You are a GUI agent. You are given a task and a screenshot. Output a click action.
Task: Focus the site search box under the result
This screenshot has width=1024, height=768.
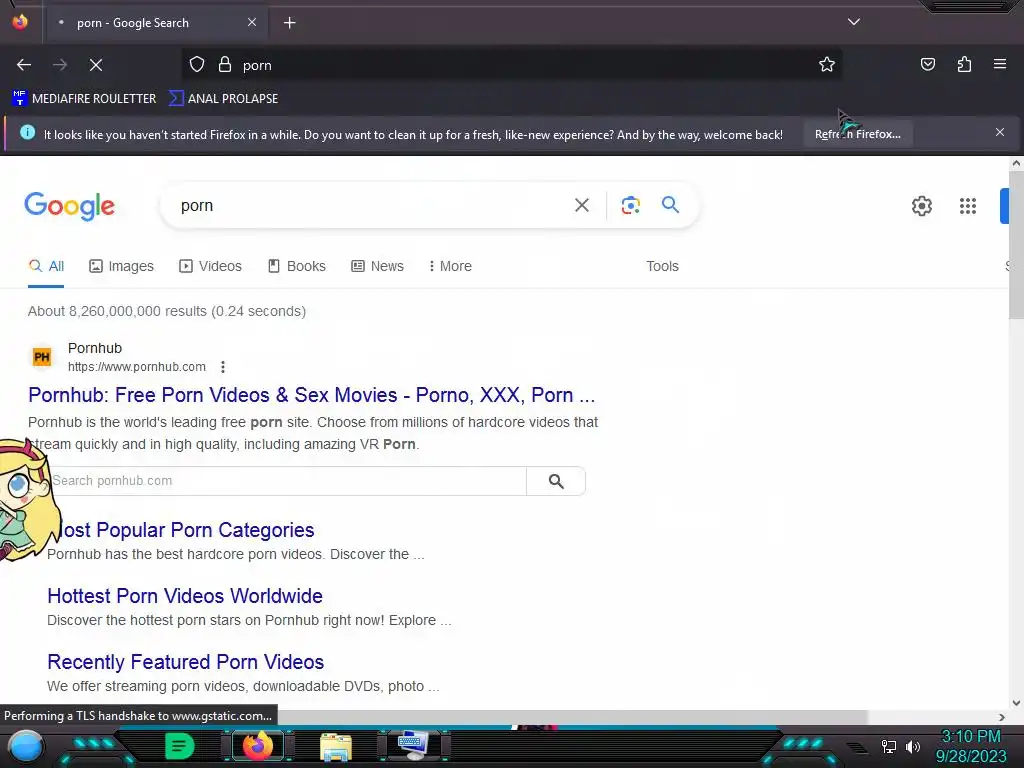pos(287,481)
